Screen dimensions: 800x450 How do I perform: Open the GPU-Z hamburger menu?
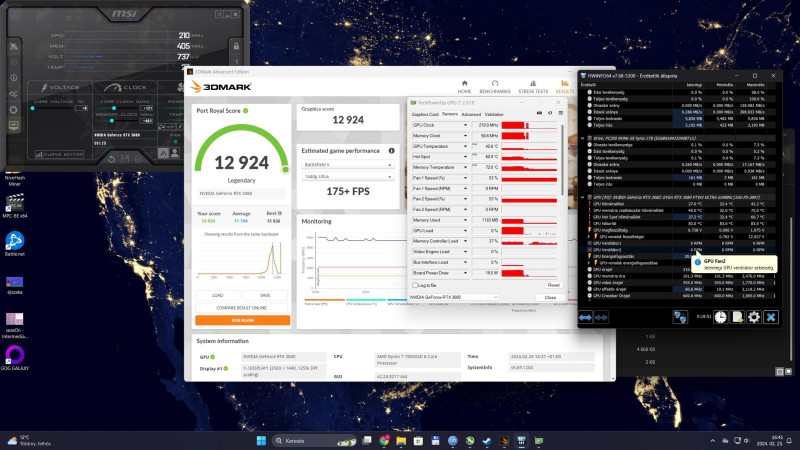(x=560, y=113)
